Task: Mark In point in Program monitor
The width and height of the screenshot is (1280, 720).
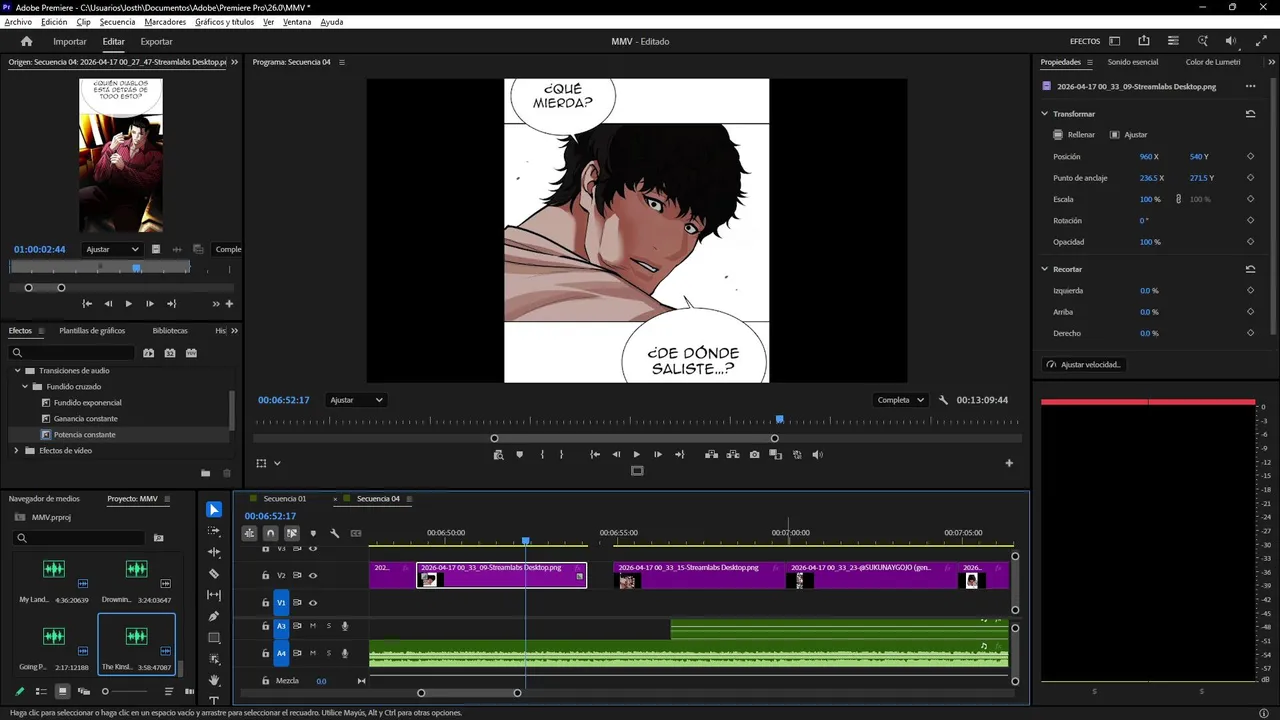Action: click(x=542, y=454)
